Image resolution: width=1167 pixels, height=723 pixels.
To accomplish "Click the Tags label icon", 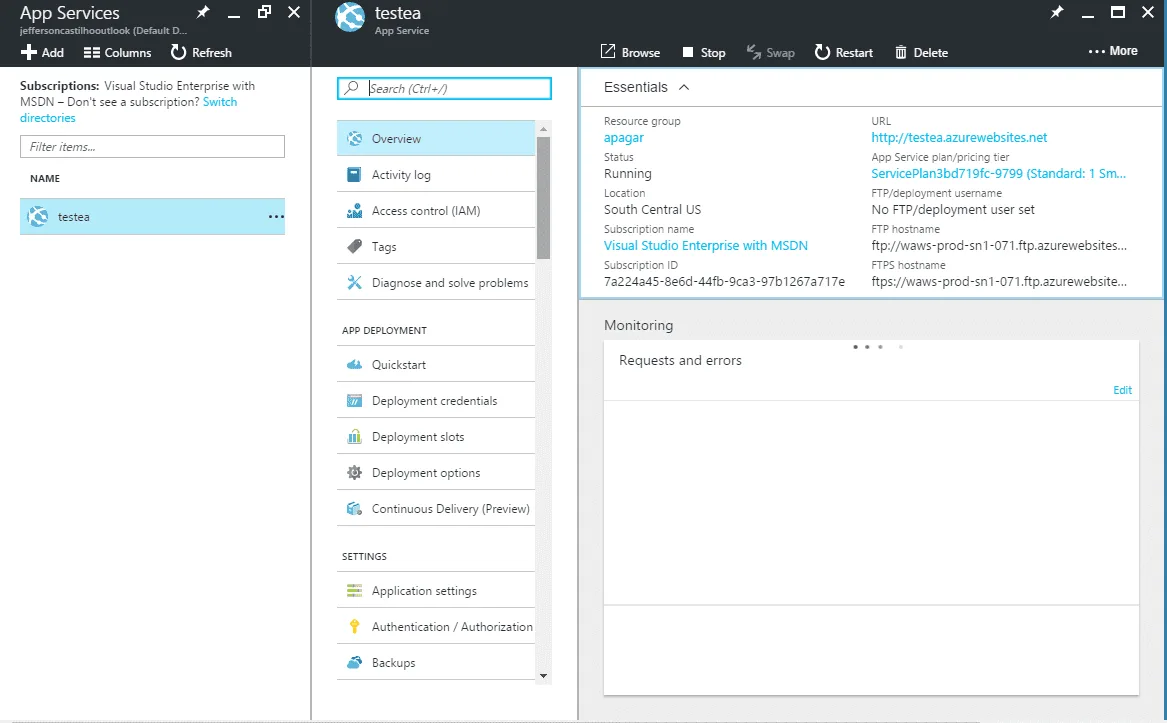I will (x=354, y=246).
